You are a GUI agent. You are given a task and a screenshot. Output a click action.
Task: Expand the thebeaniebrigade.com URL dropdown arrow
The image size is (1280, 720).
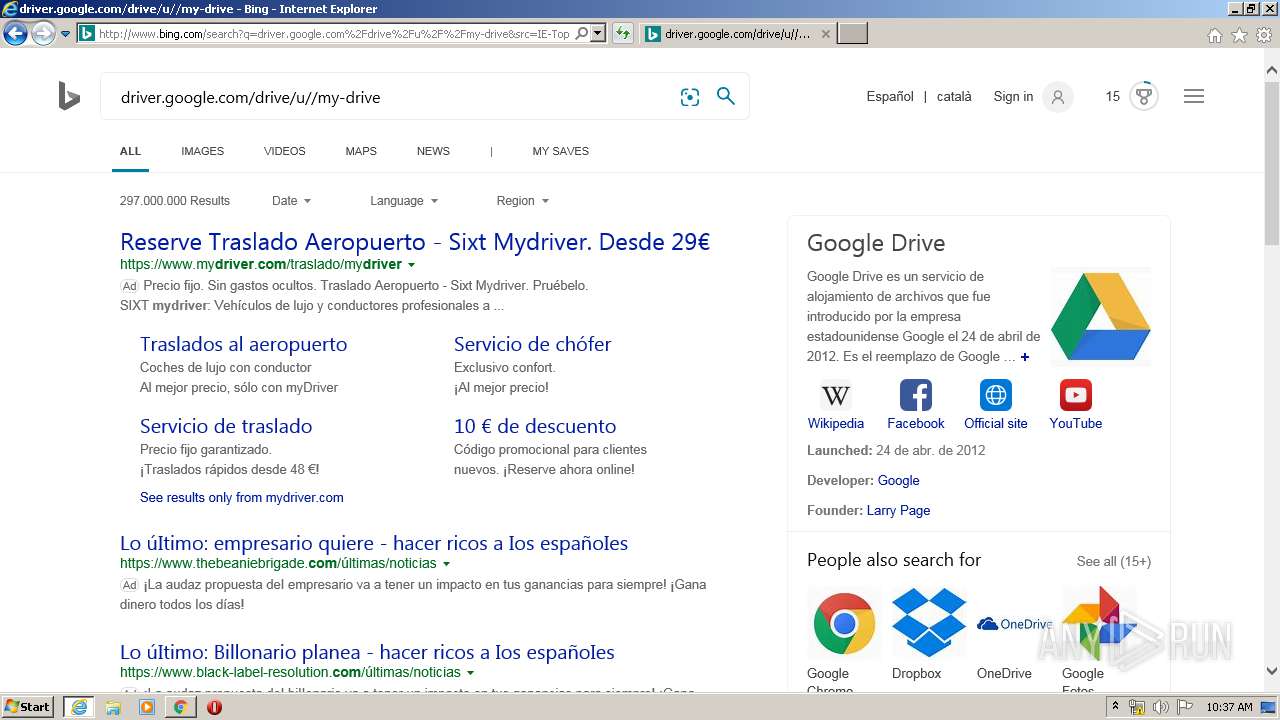tap(446, 564)
